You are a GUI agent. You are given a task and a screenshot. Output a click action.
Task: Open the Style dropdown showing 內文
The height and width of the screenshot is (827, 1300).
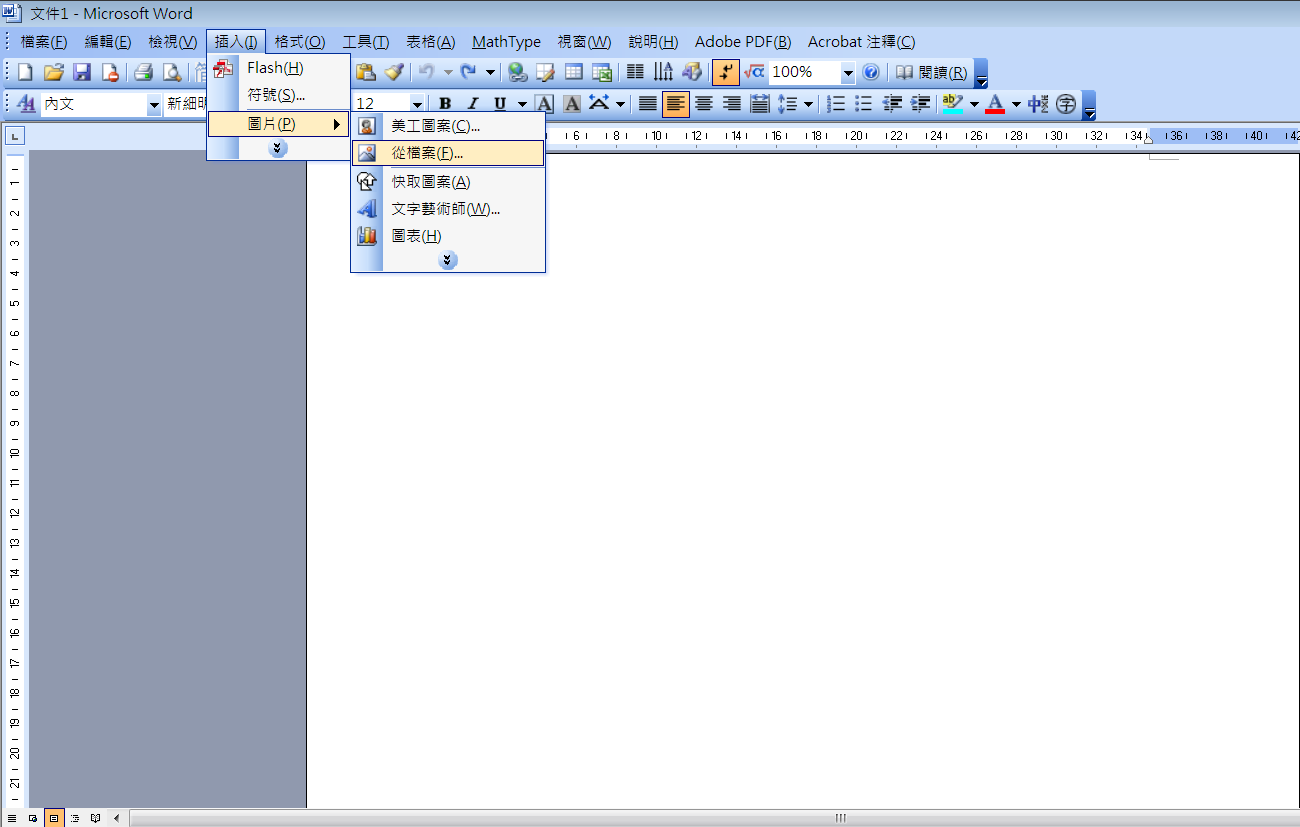(x=154, y=104)
